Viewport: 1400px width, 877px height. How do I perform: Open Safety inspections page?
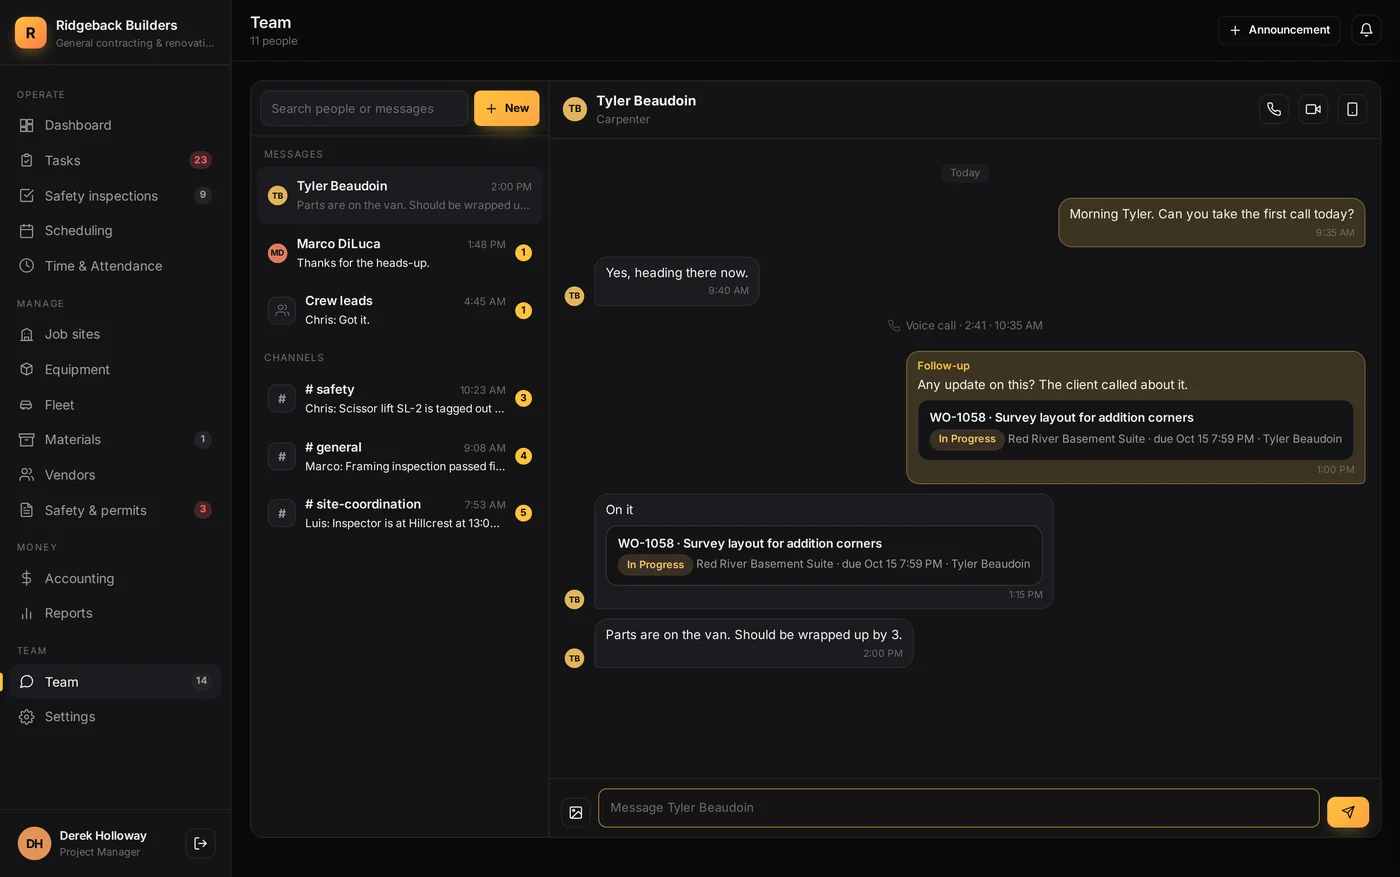(x=115, y=196)
